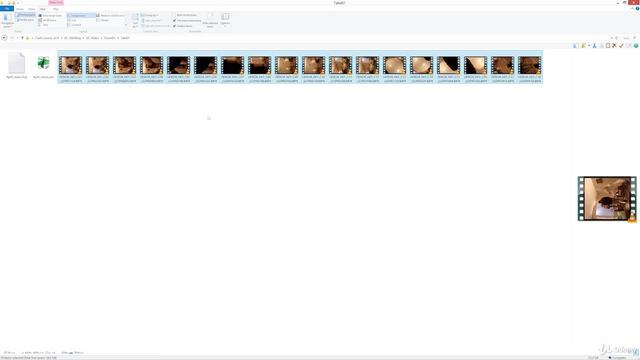
Task: Click the scissors cut icon in right toolbar
Action: 594,46
